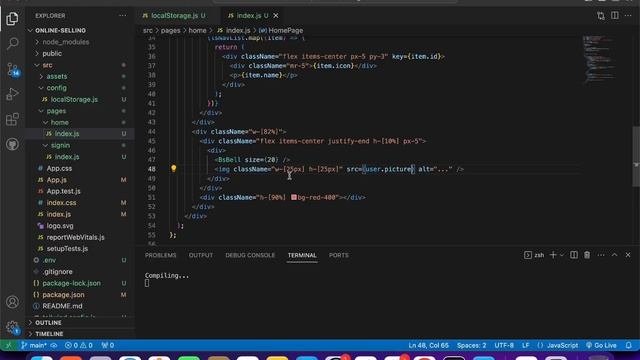Click the ports forwarded indicator in status bar
Image resolution: width=640 pixels, height=360 pixels.
tap(108, 345)
